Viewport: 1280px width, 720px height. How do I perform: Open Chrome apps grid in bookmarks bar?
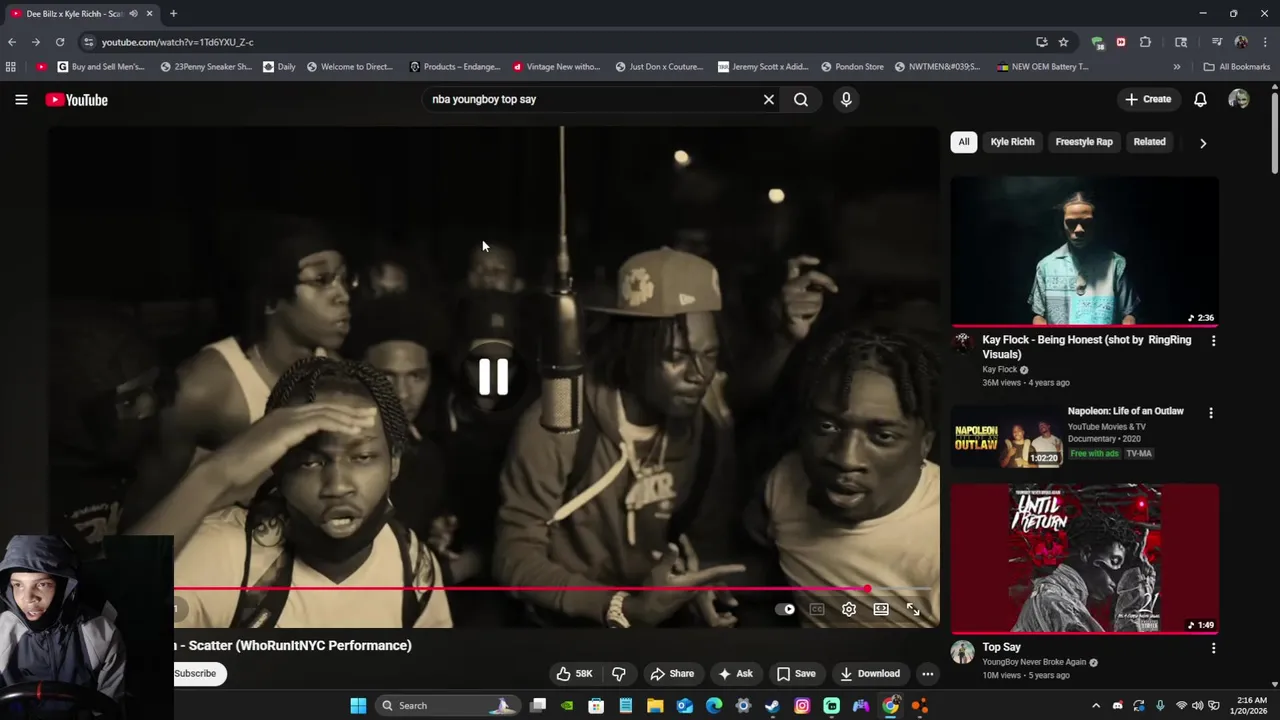11,67
